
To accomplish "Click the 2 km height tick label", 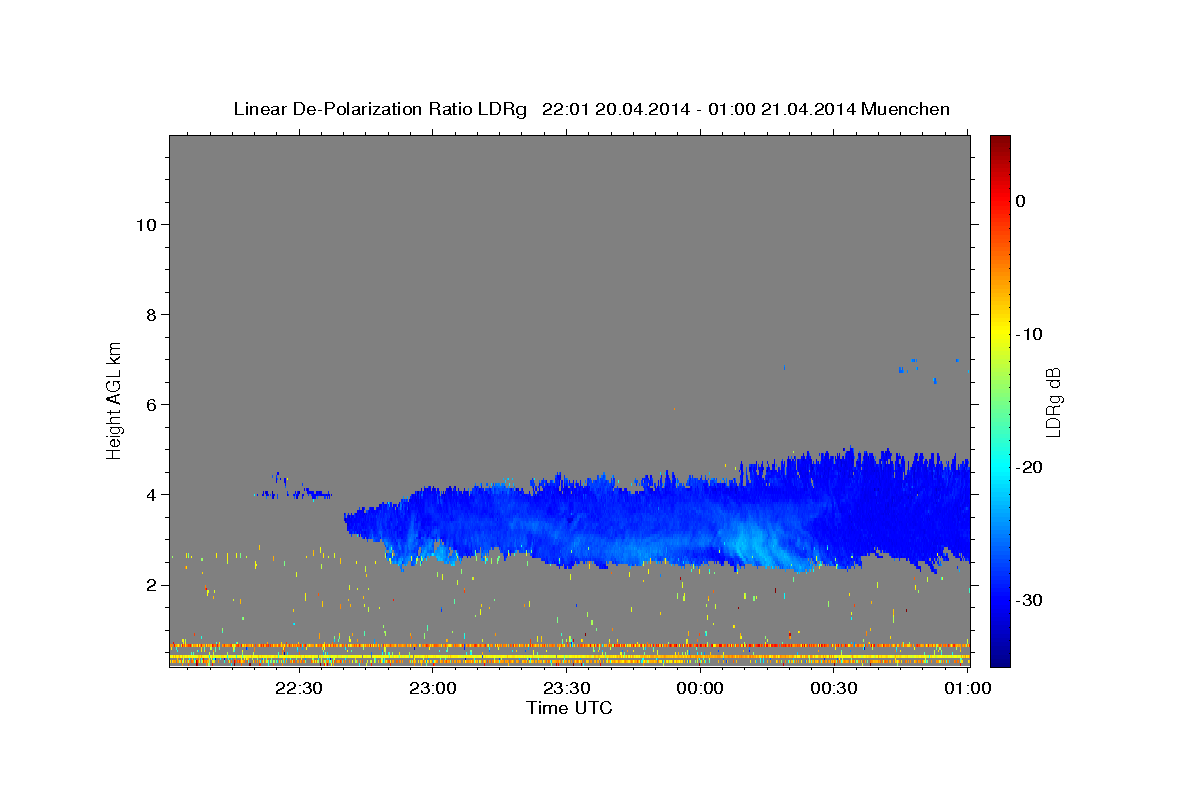I will (x=151, y=585).
